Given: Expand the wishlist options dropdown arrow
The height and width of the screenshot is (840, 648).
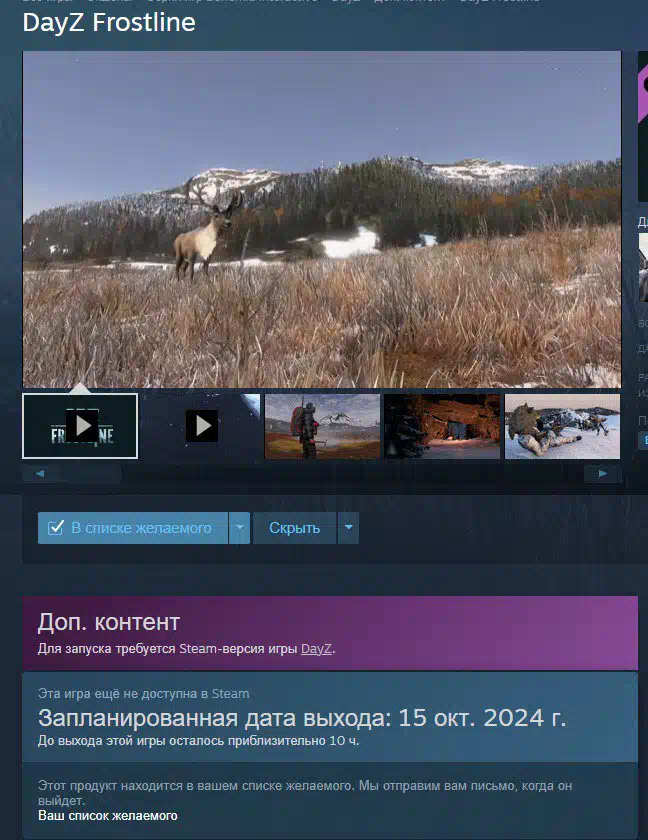Looking at the screenshot, I should pos(240,528).
